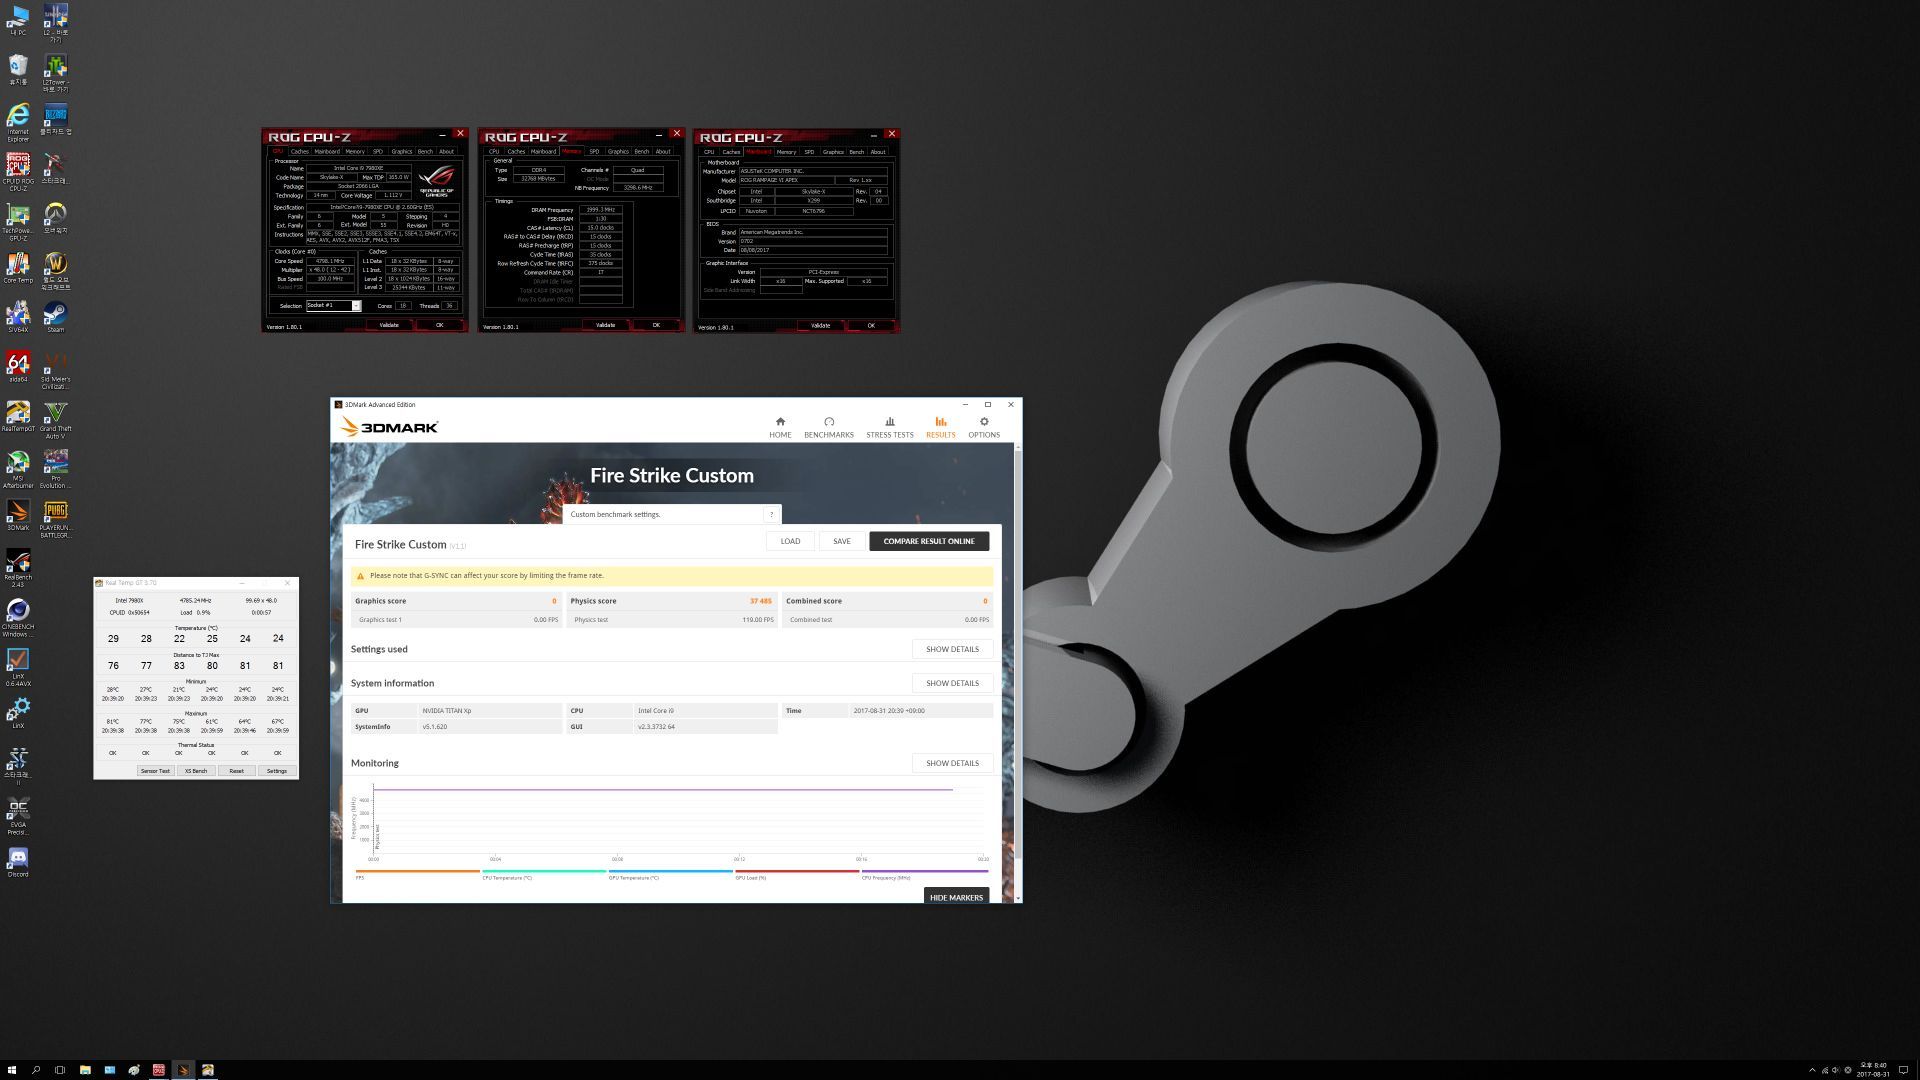Open the 3DMark HOME icon
This screenshot has height=1080, width=1920.
click(780, 427)
